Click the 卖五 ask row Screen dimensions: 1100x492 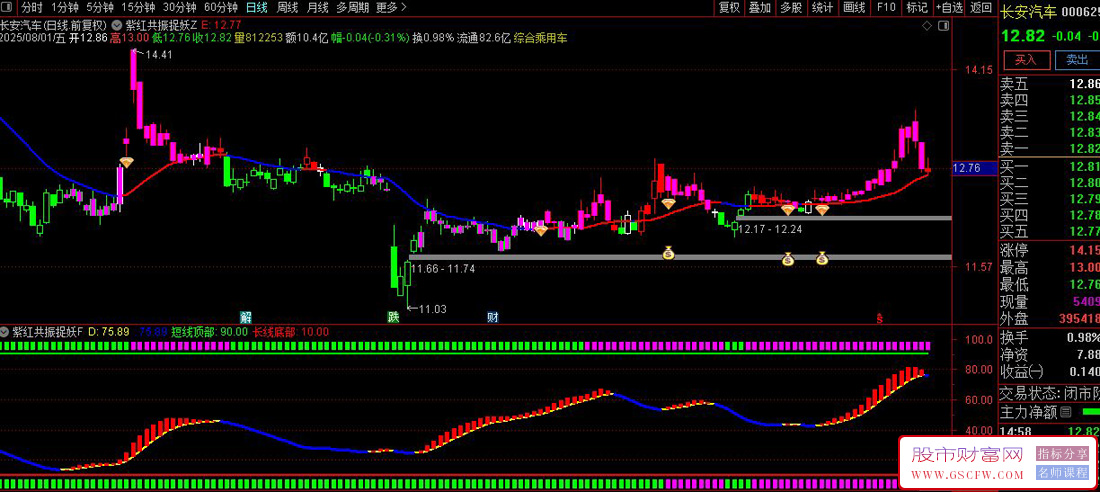coord(1049,84)
